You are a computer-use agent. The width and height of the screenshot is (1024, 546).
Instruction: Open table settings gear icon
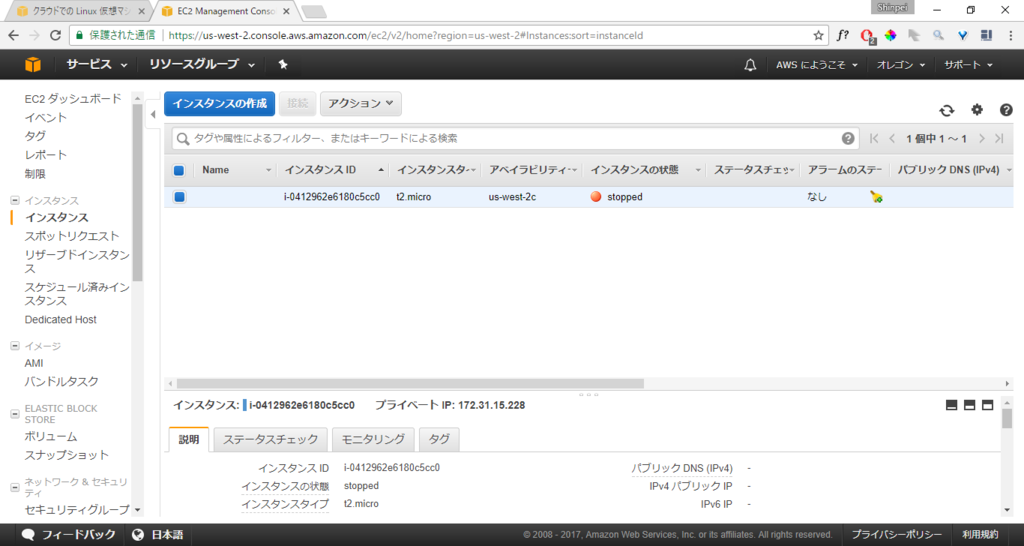[x=977, y=110]
